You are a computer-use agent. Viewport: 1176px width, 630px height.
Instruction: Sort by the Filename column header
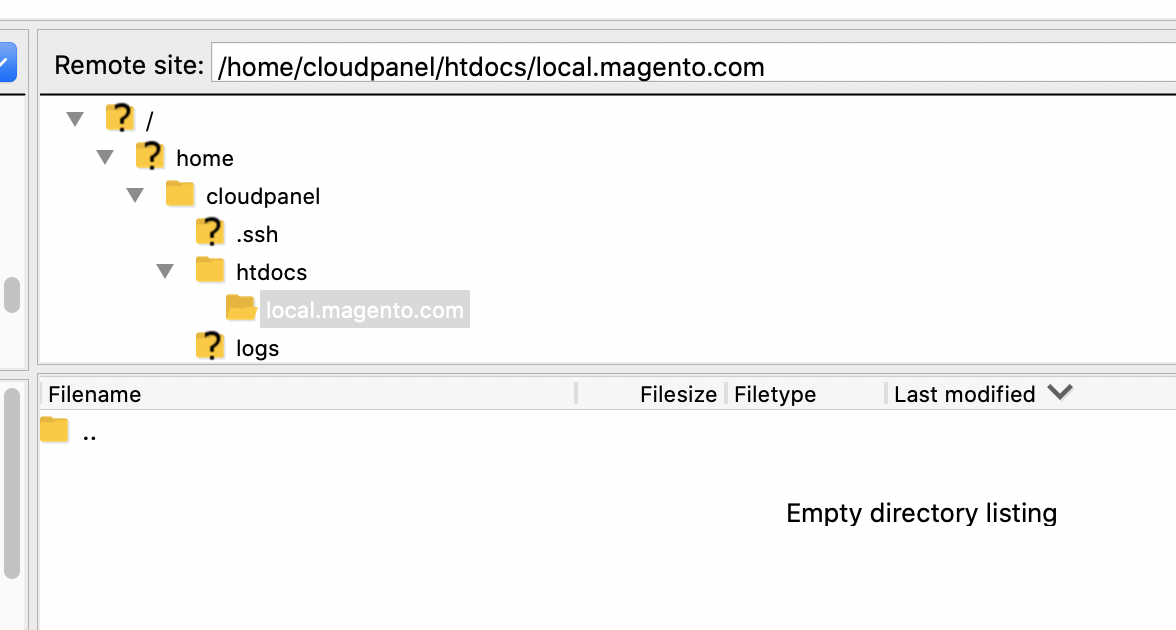coord(95,394)
